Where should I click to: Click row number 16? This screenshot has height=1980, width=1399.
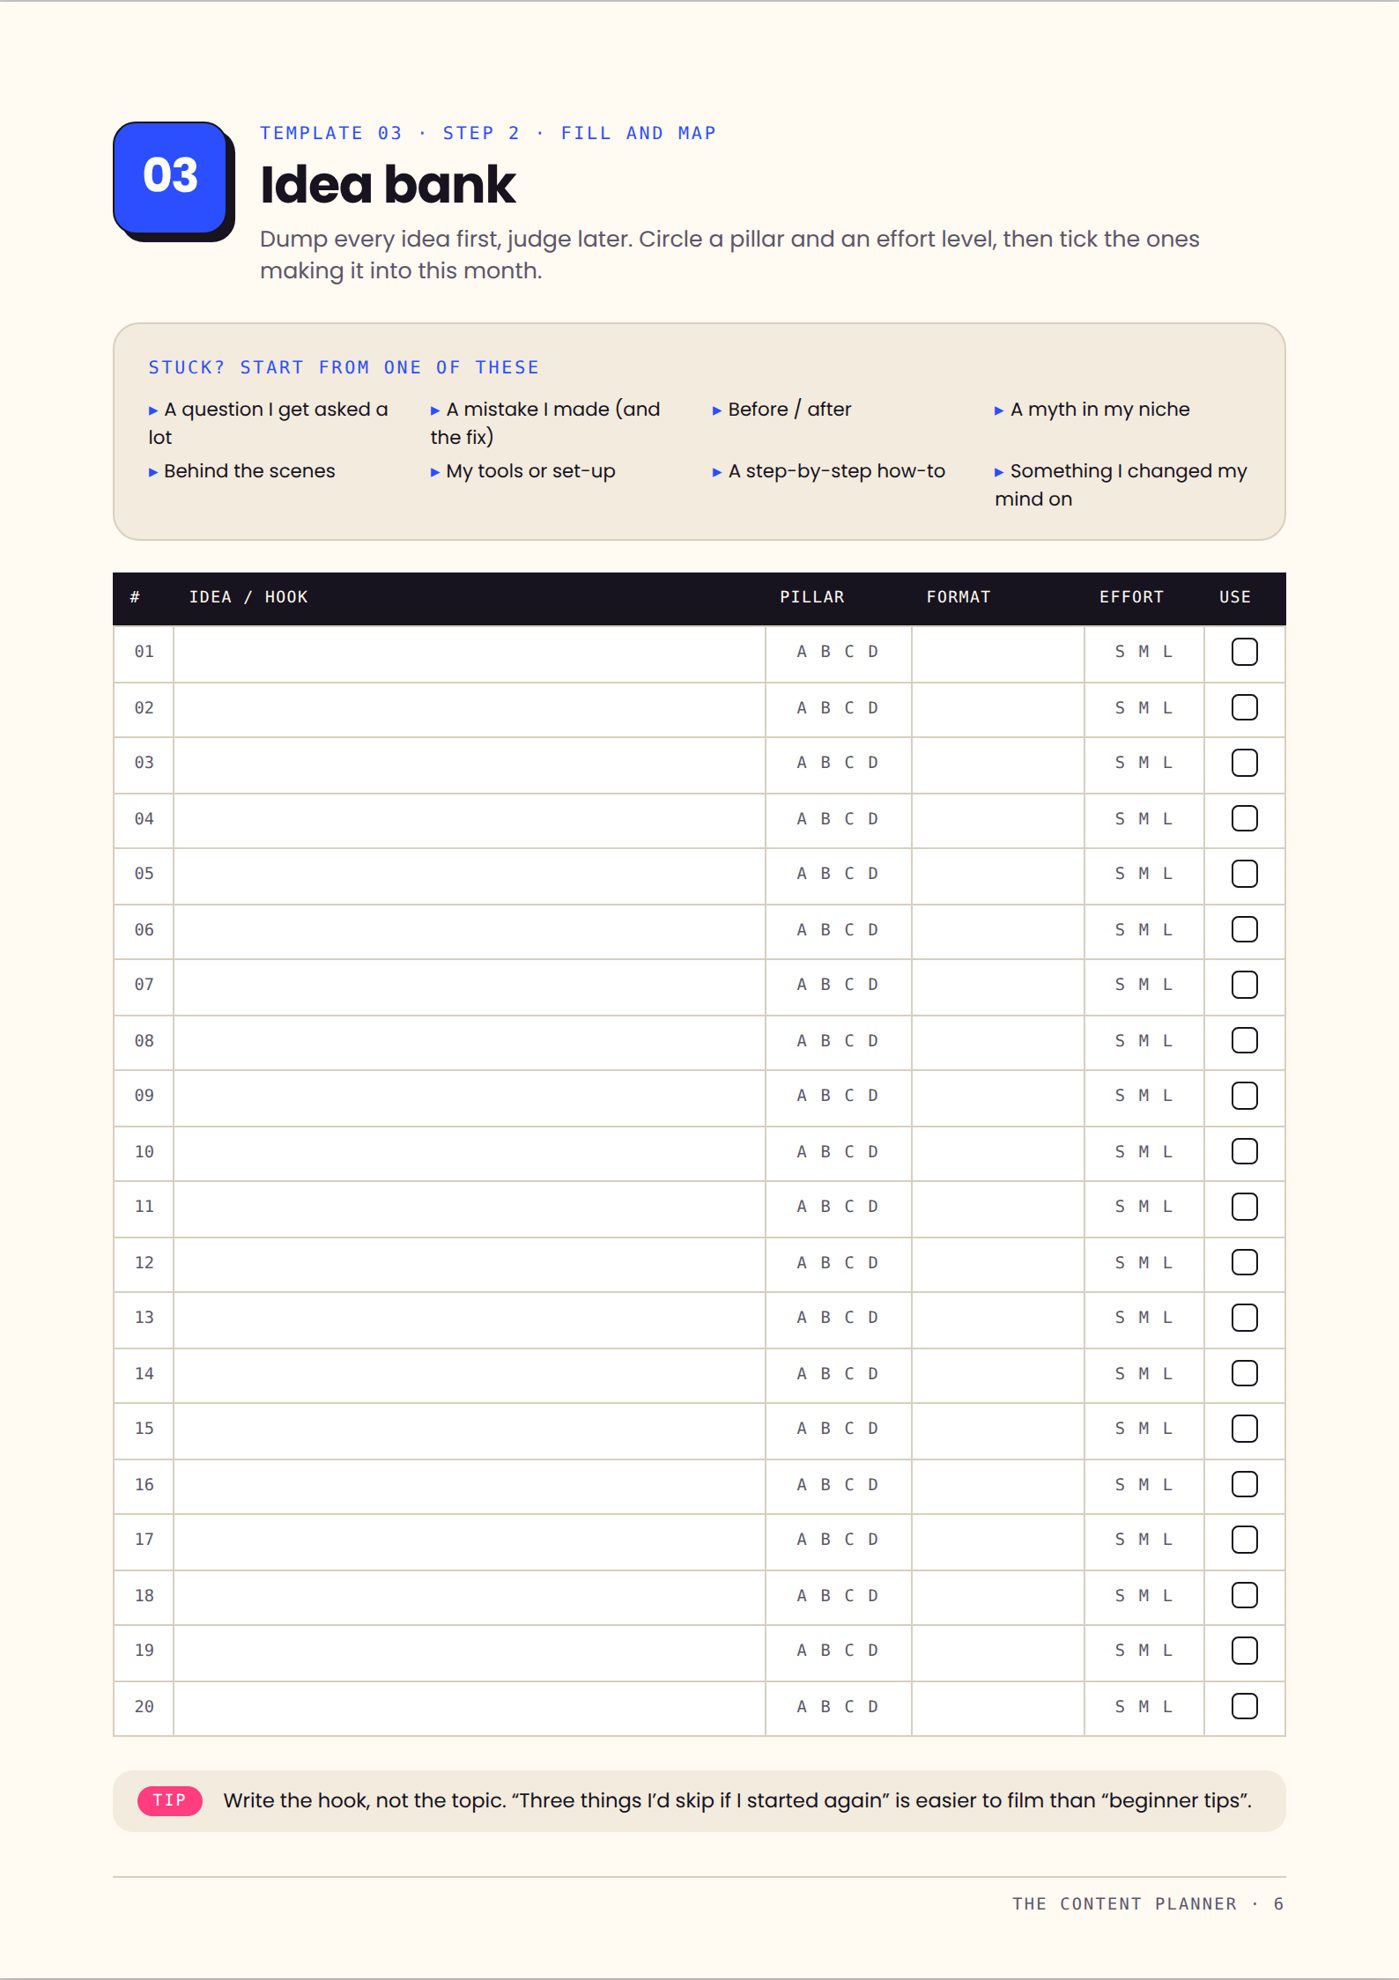click(144, 1485)
